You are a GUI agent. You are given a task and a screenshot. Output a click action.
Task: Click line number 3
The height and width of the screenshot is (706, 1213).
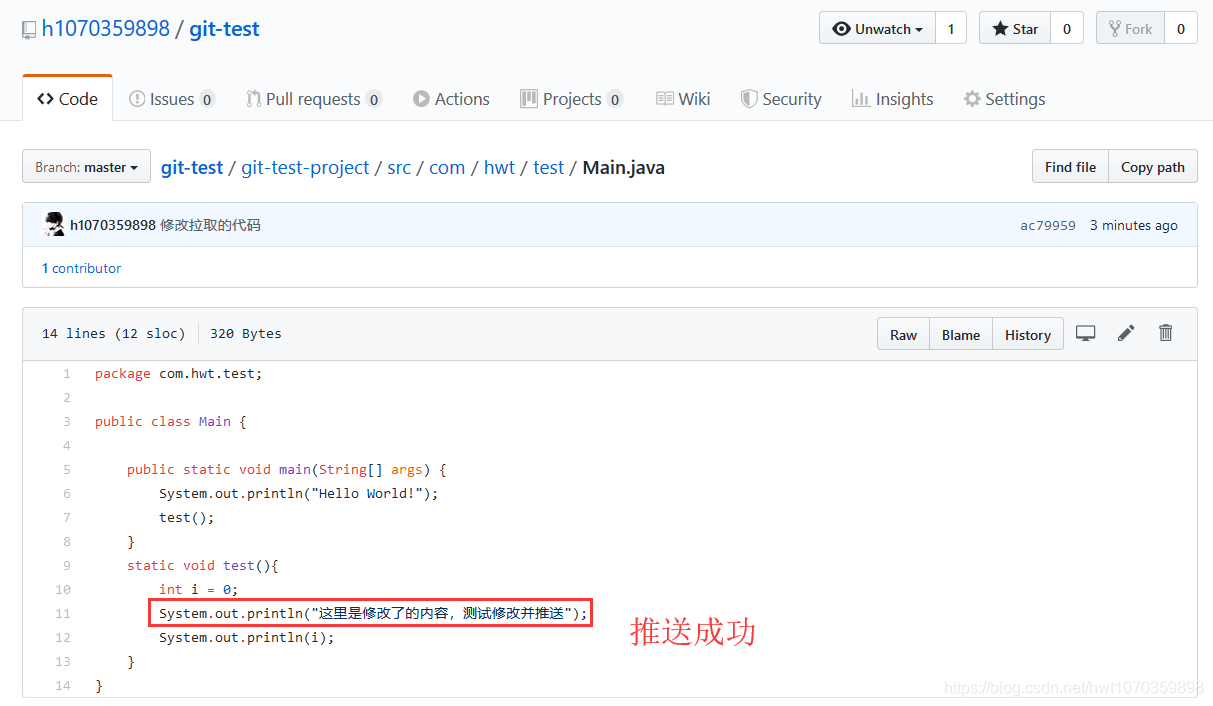click(66, 421)
